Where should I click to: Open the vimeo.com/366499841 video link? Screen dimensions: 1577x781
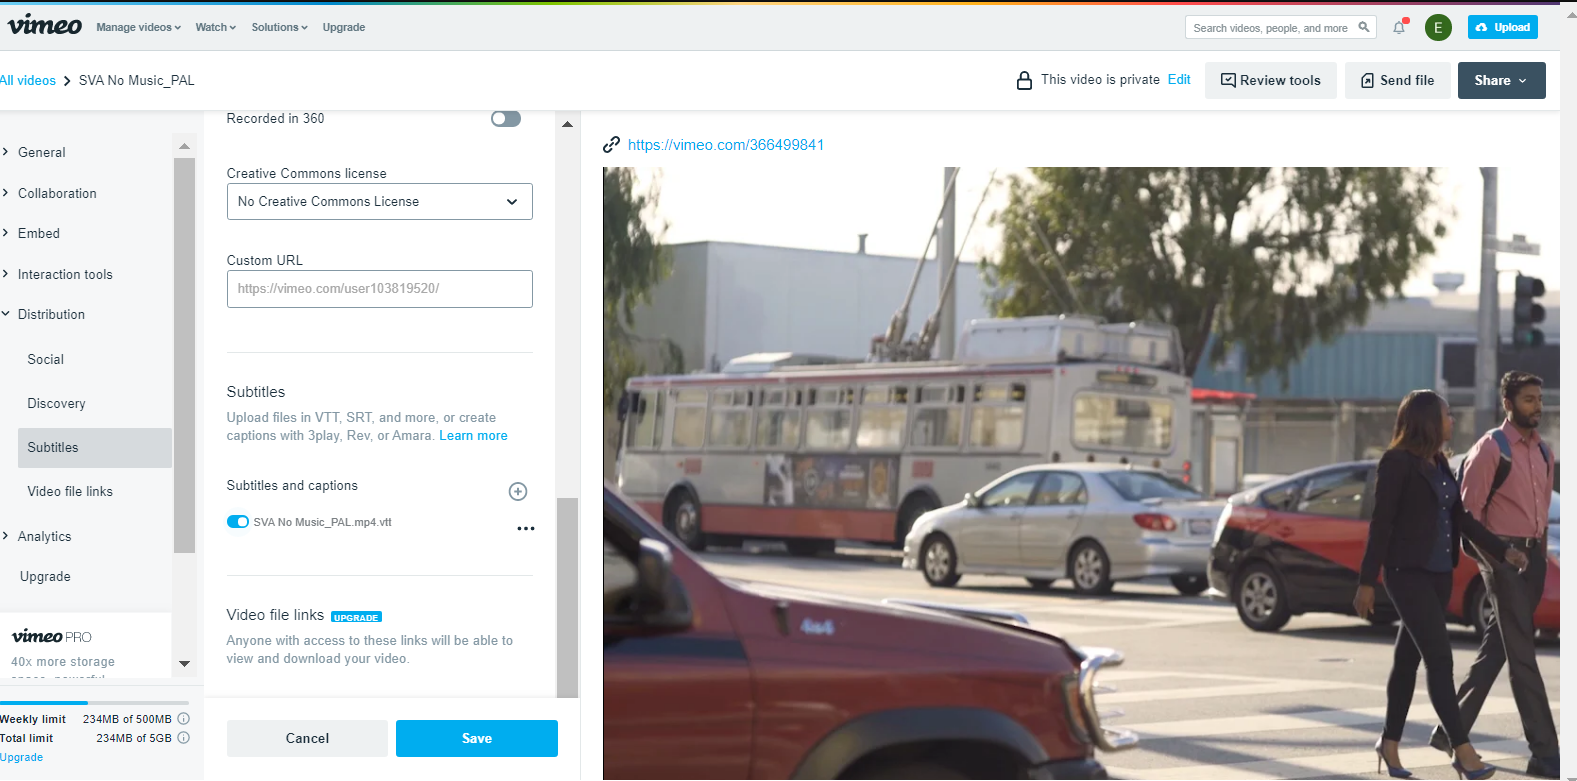(x=726, y=145)
